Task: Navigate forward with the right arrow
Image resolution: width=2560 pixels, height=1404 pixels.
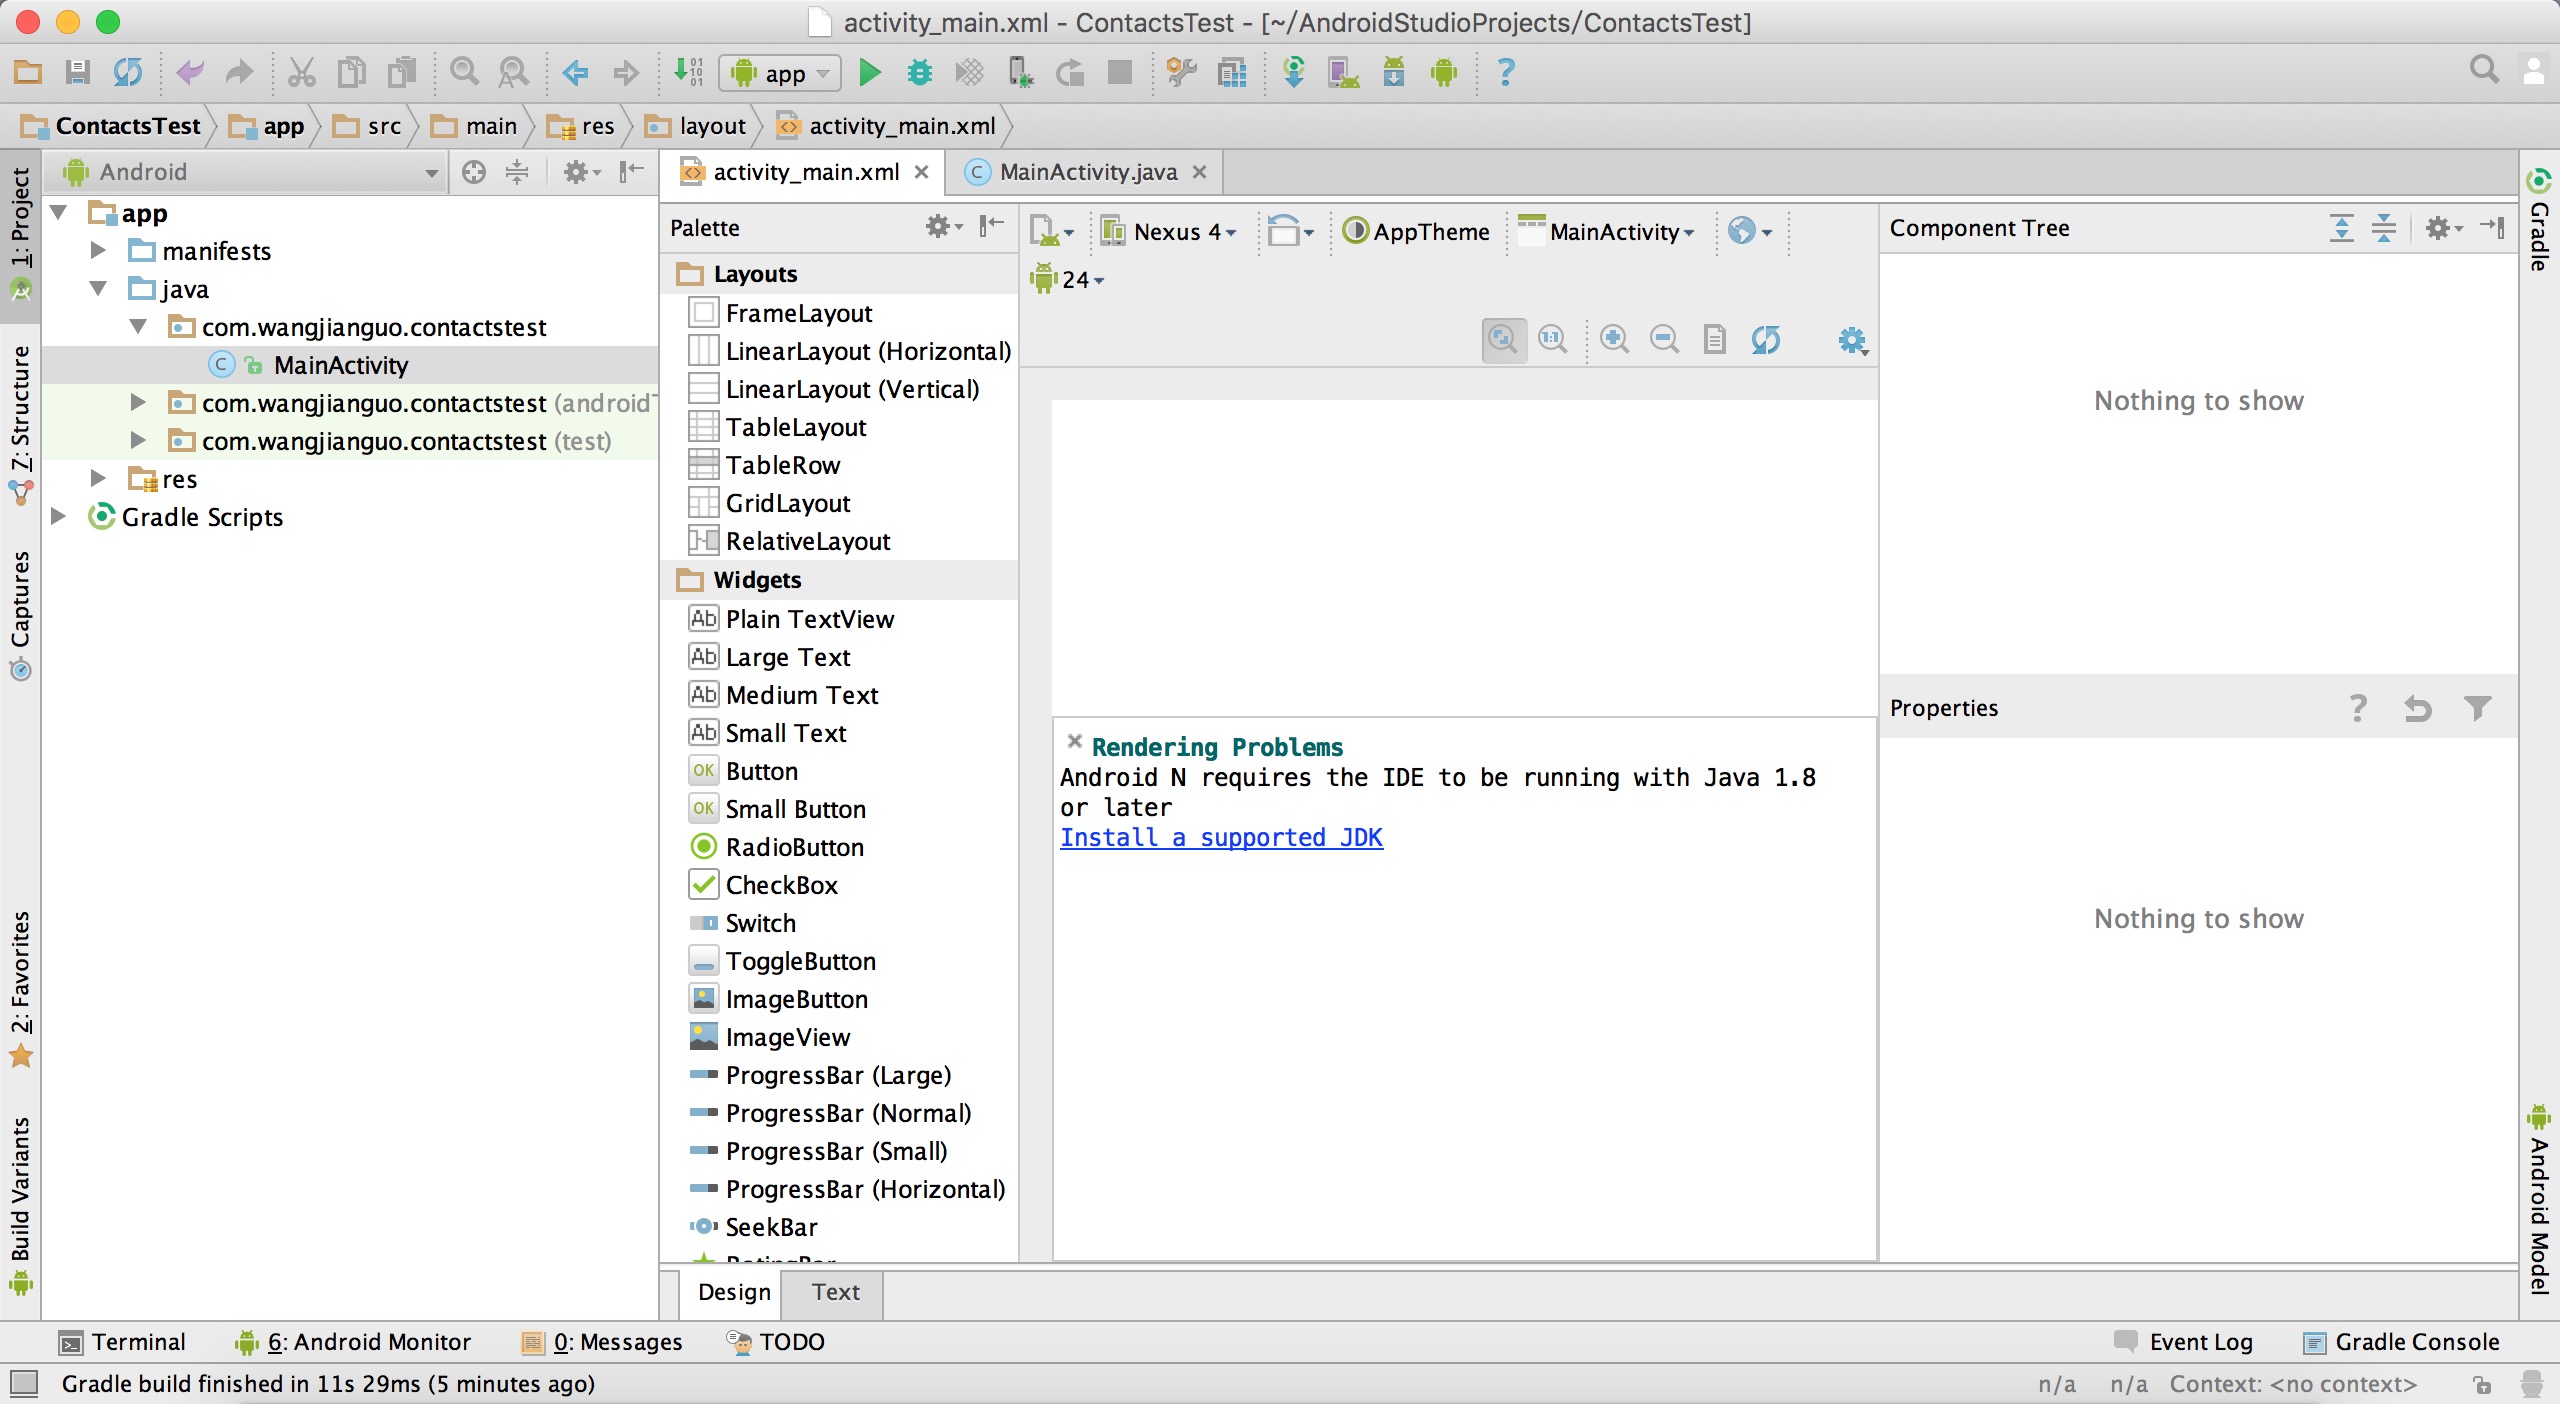Action: 626,73
